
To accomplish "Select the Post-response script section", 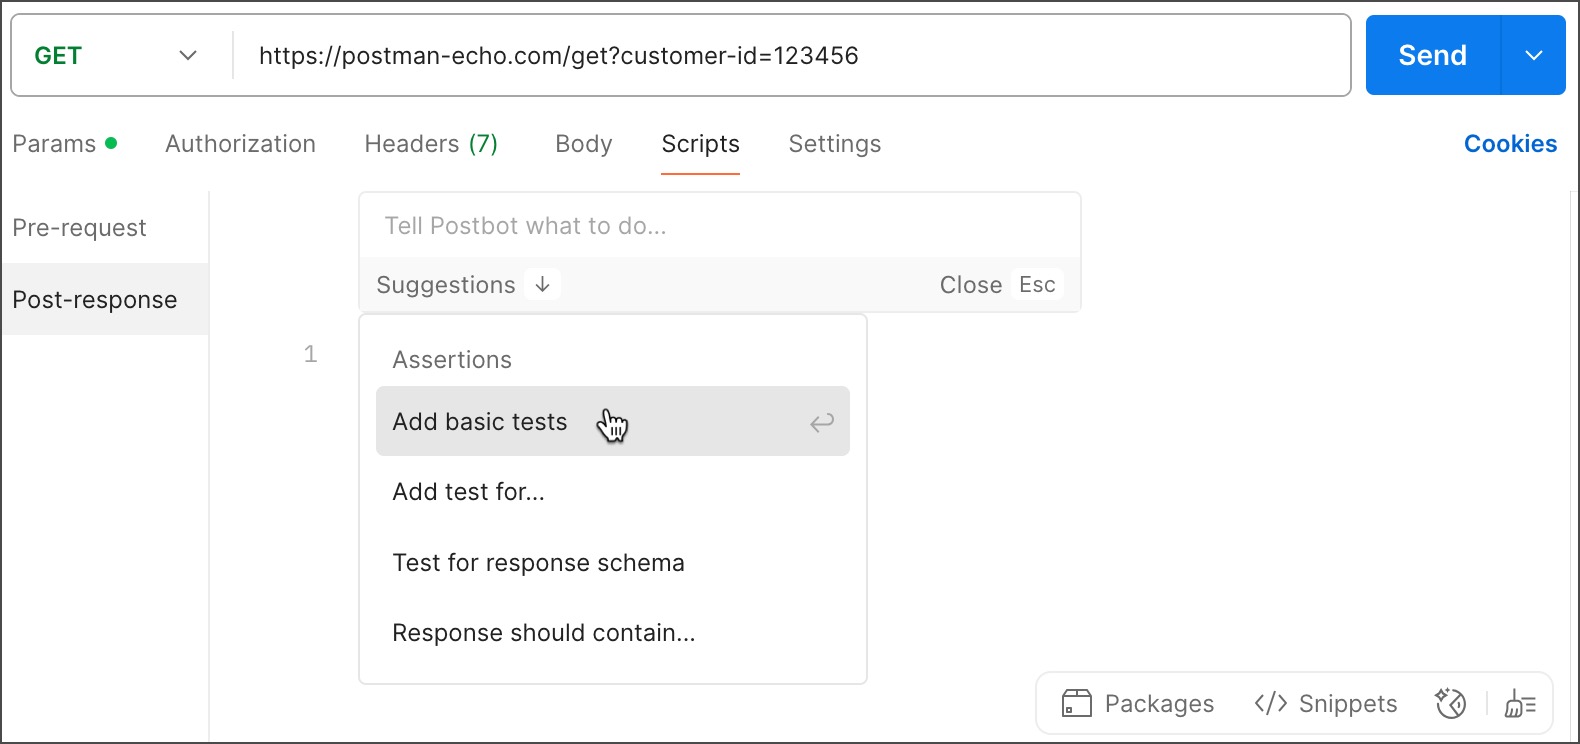I will [95, 300].
